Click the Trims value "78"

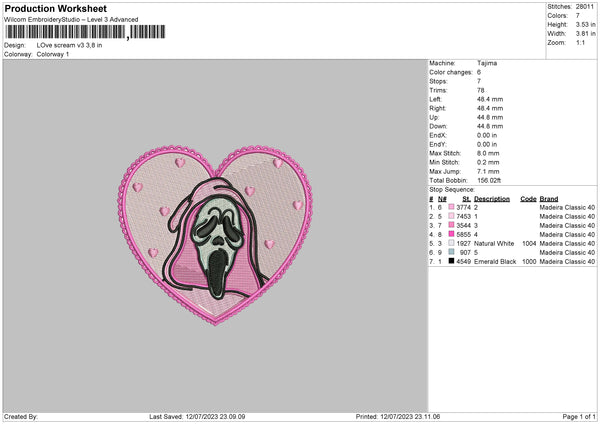(x=481, y=90)
